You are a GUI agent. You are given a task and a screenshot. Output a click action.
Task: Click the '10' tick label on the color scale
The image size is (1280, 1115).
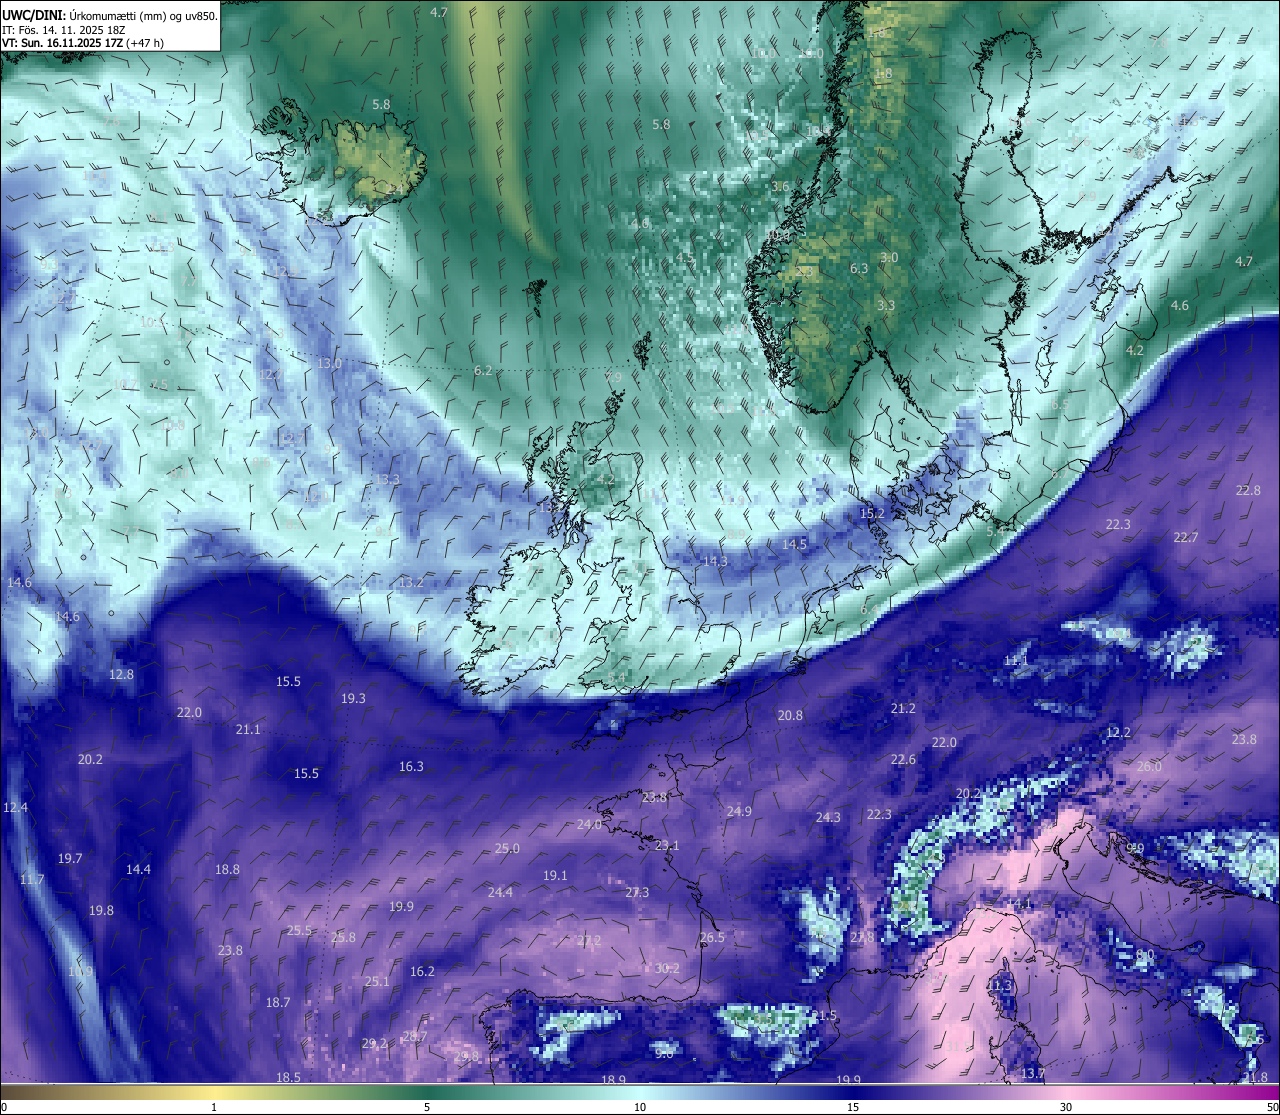[x=640, y=1107]
